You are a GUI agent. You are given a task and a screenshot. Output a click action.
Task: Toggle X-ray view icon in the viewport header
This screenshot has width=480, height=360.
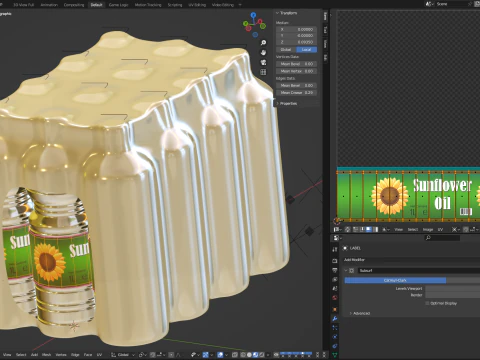point(234,355)
